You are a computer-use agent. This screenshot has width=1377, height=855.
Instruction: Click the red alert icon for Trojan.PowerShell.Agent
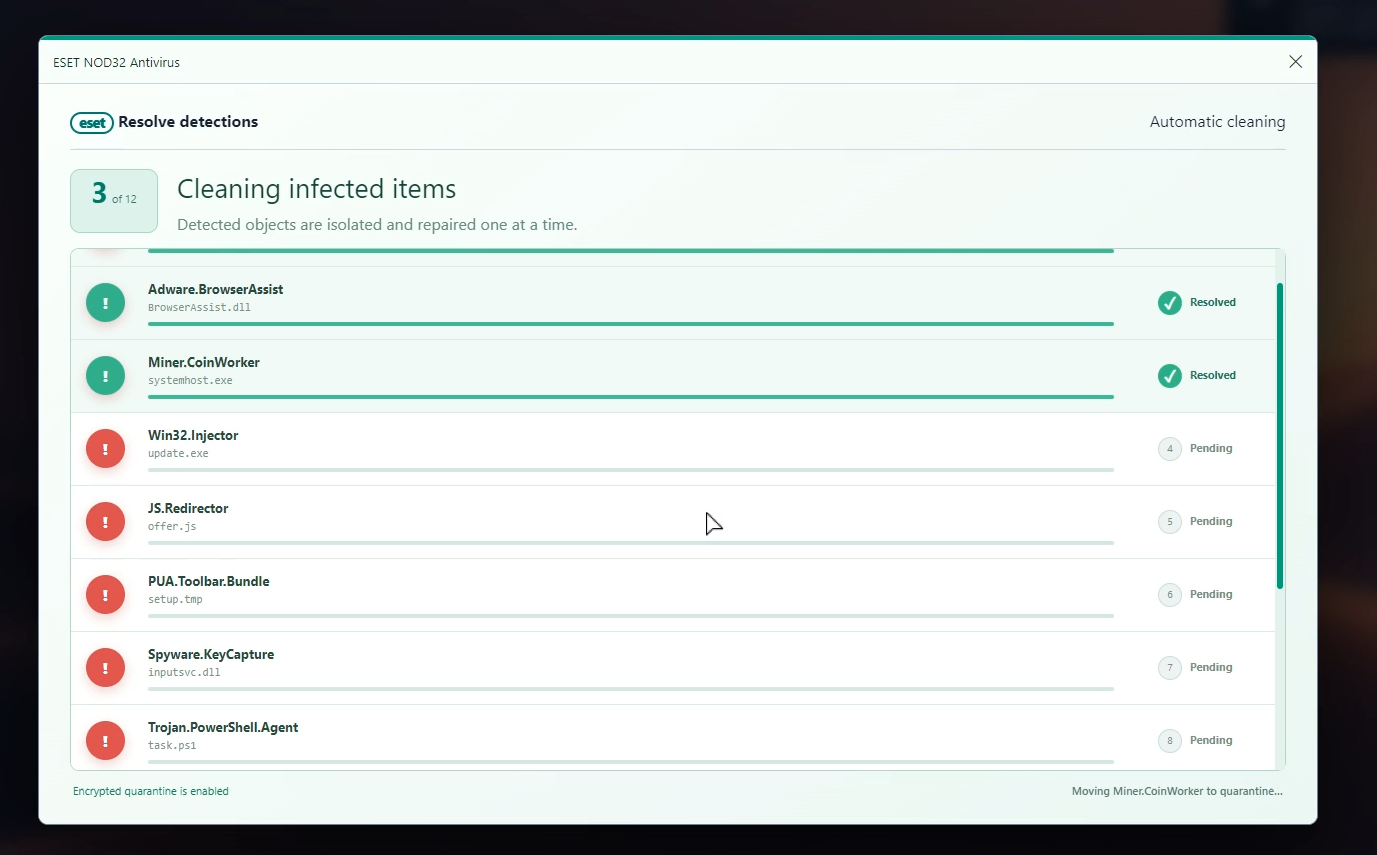(x=106, y=741)
